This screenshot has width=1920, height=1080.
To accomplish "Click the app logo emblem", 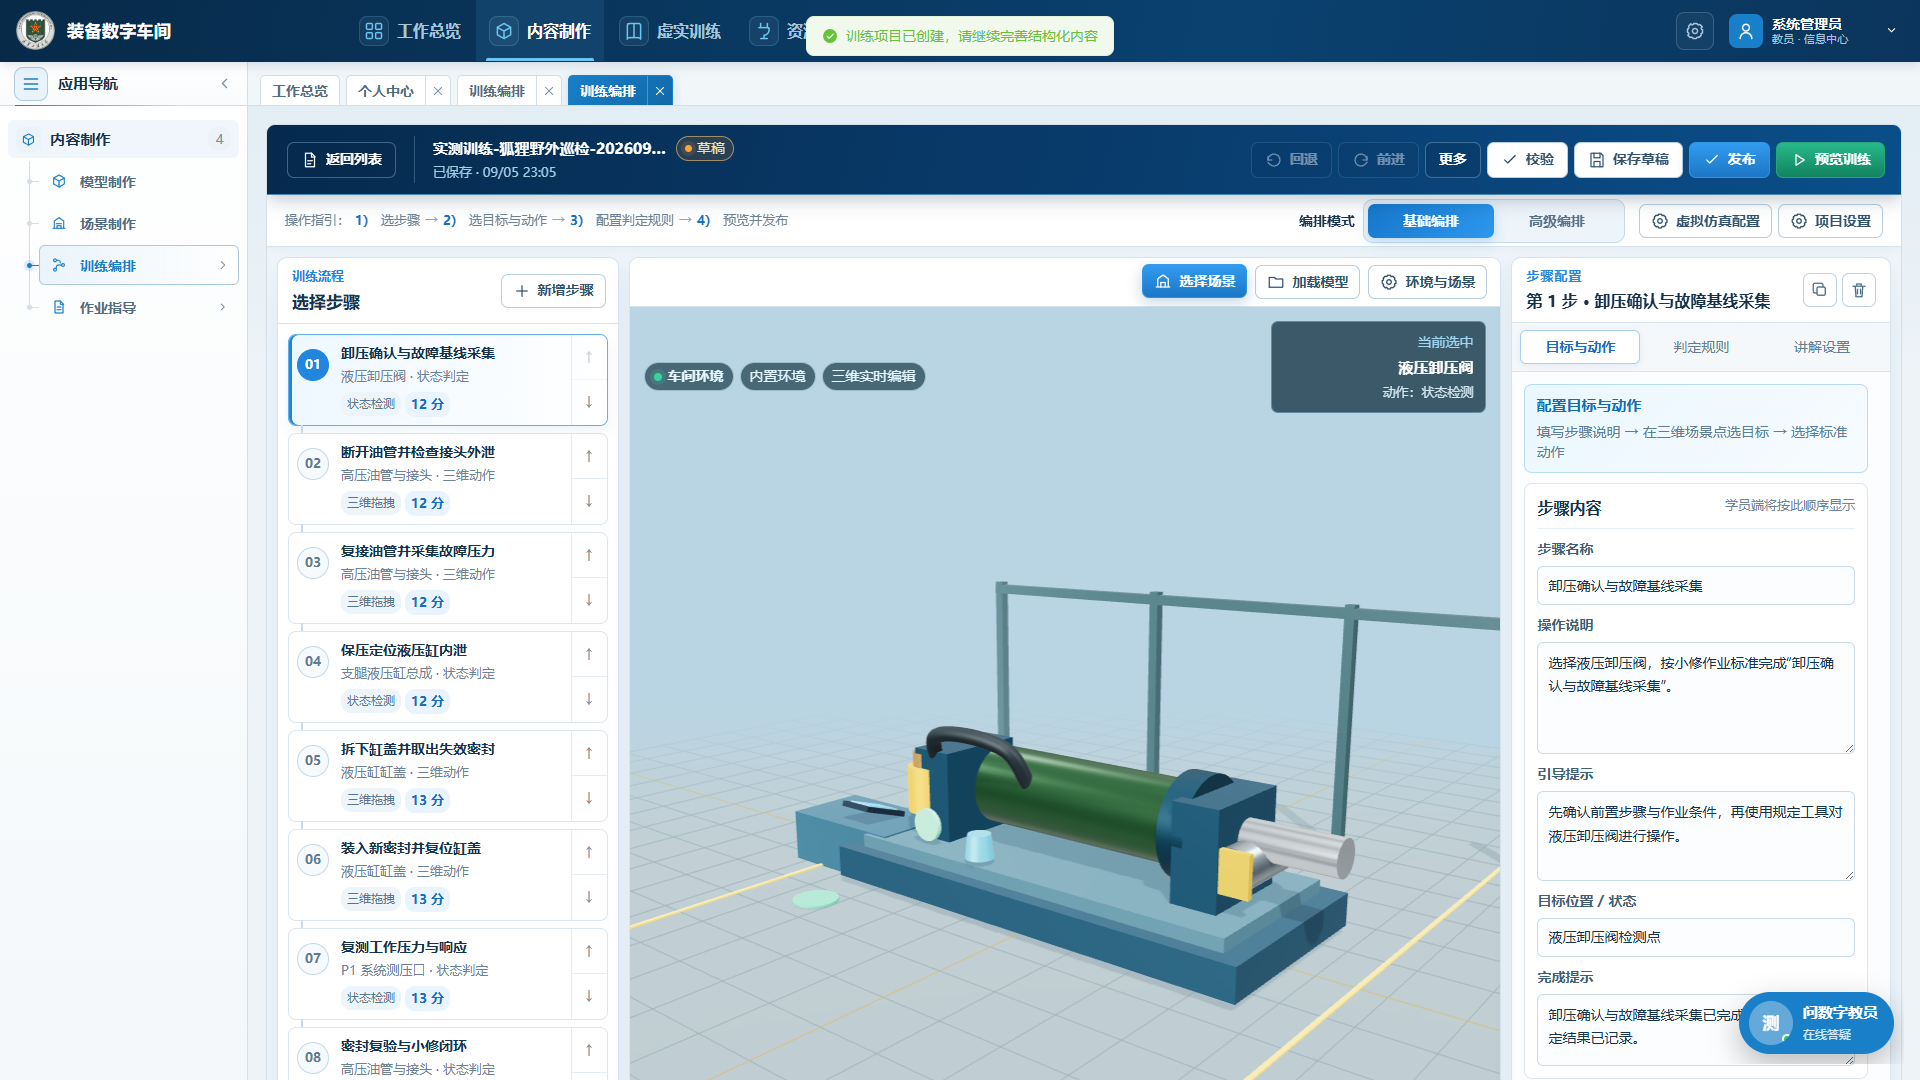I will [x=35, y=31].
